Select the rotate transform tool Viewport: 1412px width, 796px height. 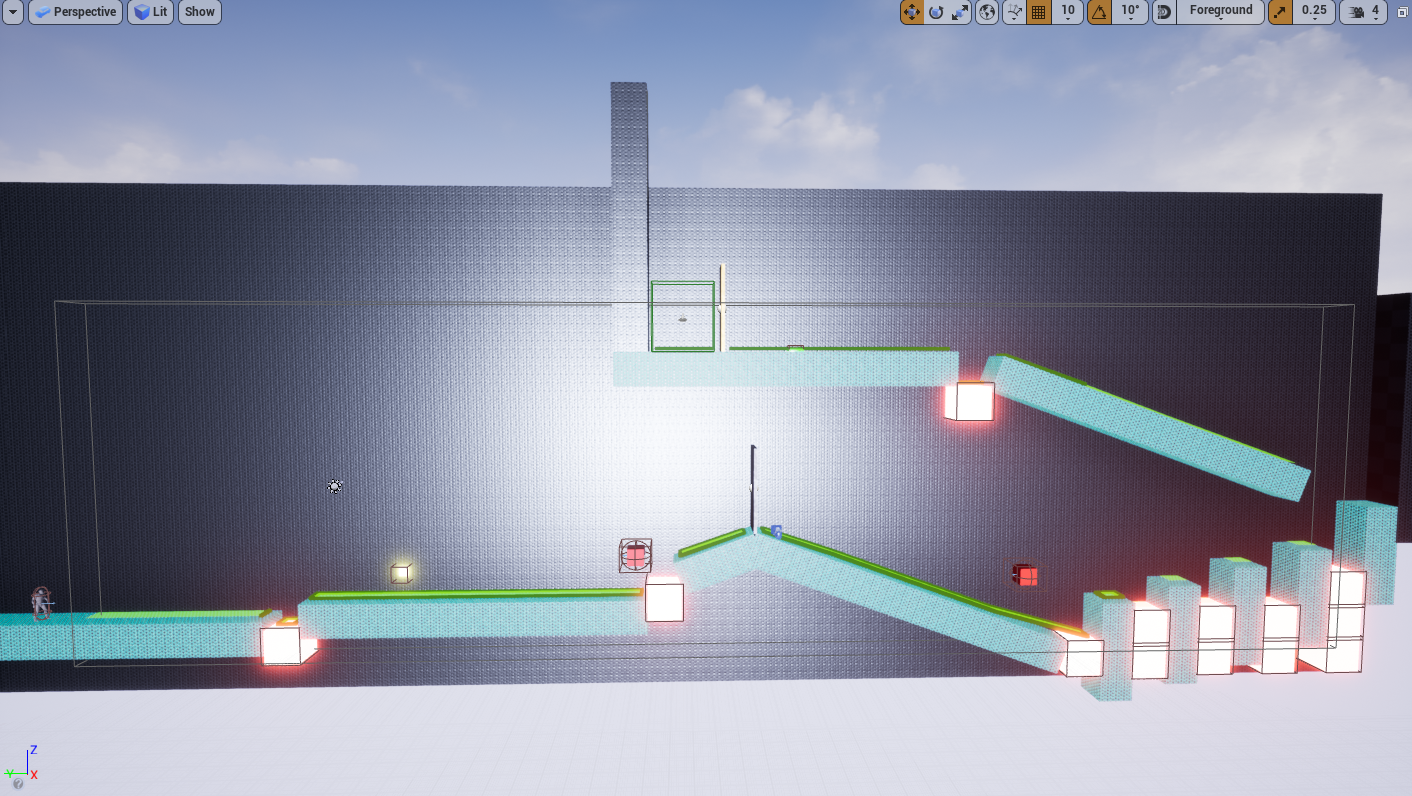pyautogui.click(x=936, y=12)
